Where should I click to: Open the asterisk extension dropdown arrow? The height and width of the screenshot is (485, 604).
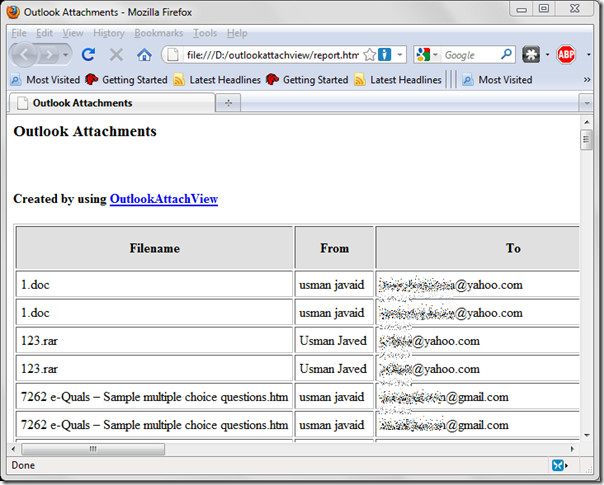coord(547,55)
